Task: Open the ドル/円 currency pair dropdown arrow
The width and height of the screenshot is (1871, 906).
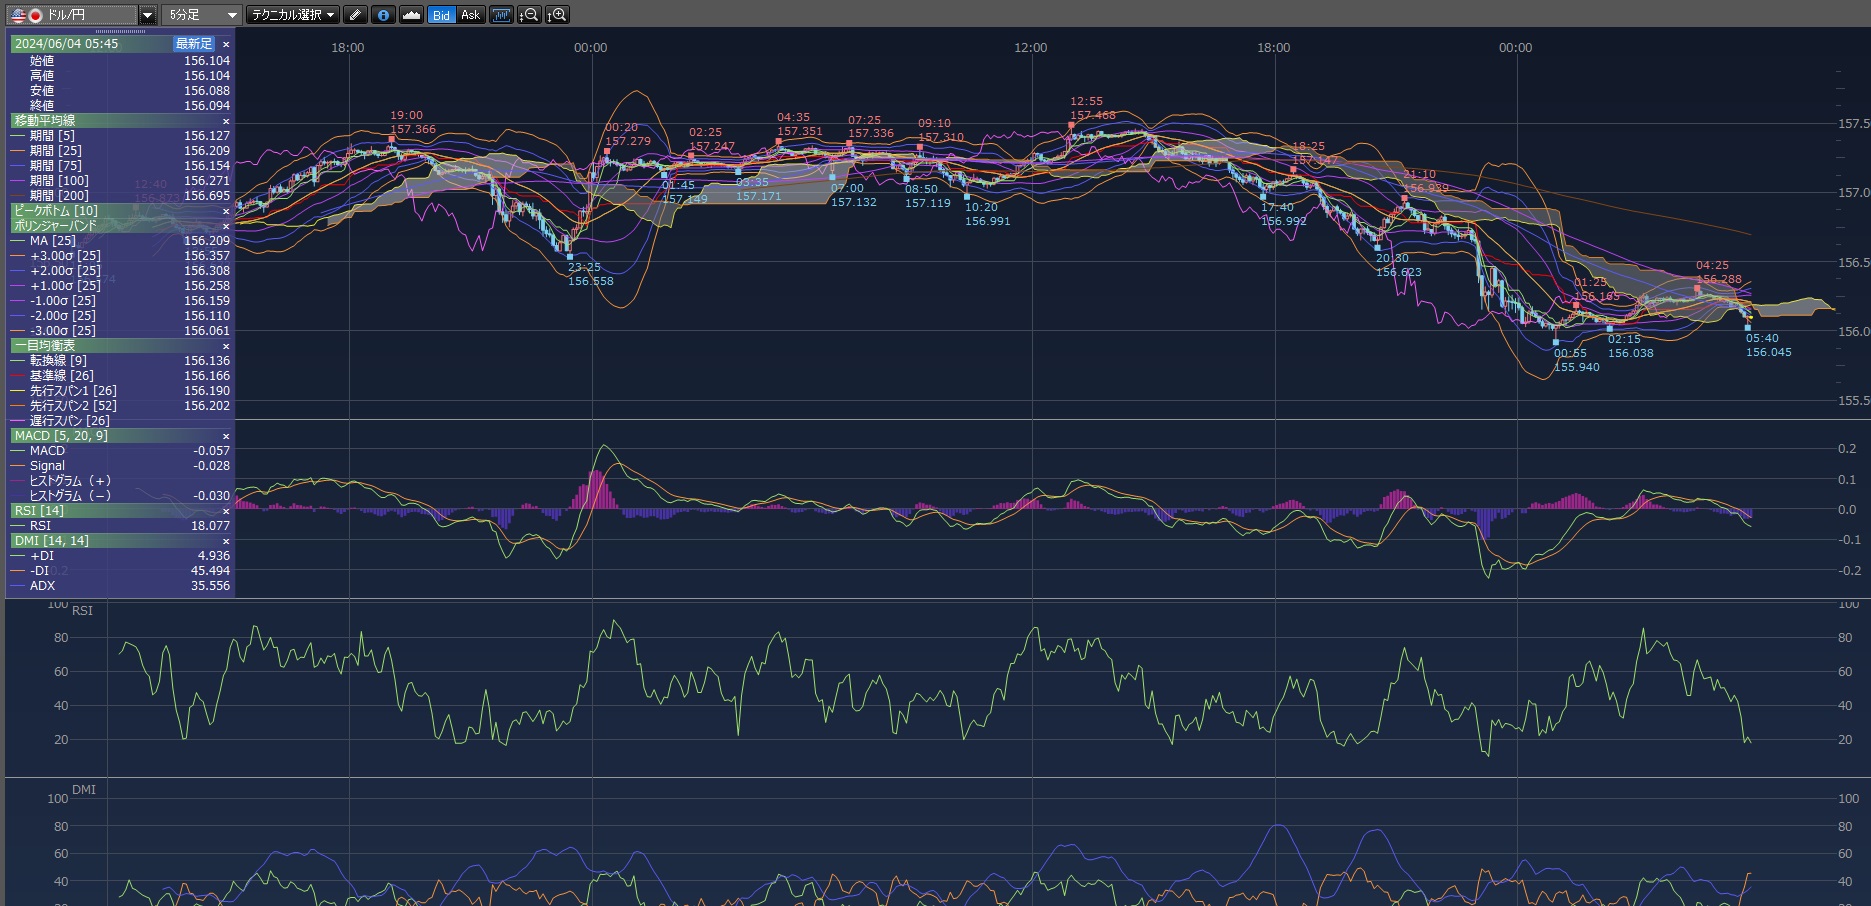Action: [147, 15]
